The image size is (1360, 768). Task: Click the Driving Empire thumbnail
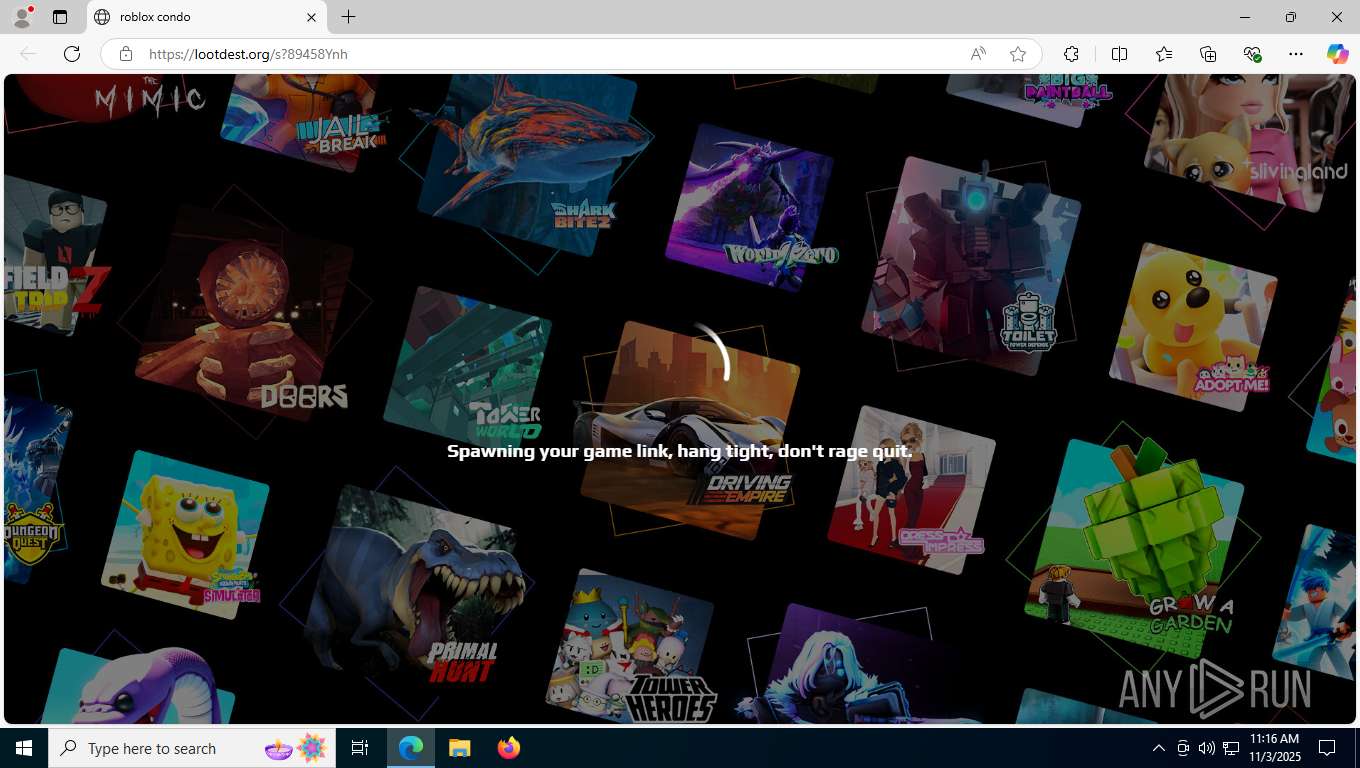point(690,430)
